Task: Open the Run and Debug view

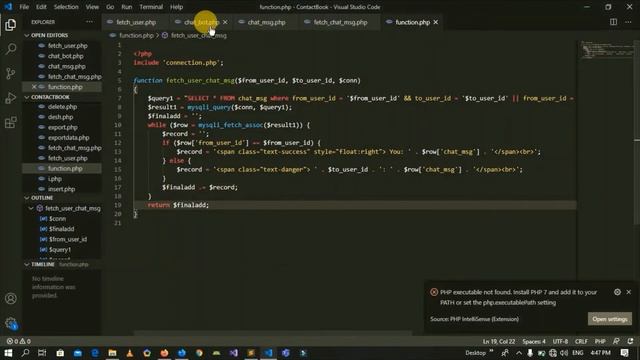Action: [x=11, y=98]
